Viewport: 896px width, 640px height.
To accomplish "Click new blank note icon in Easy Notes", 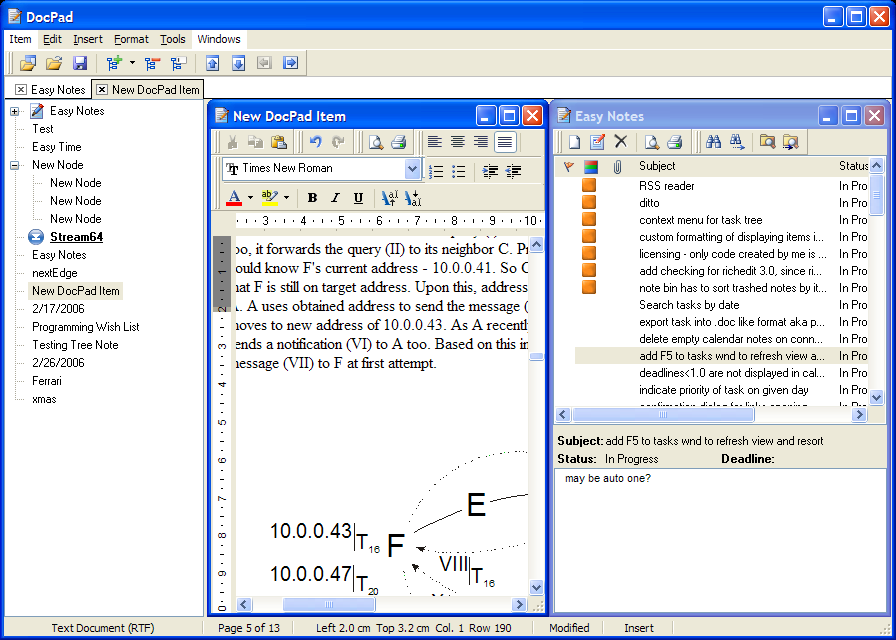I will [574, 142].
